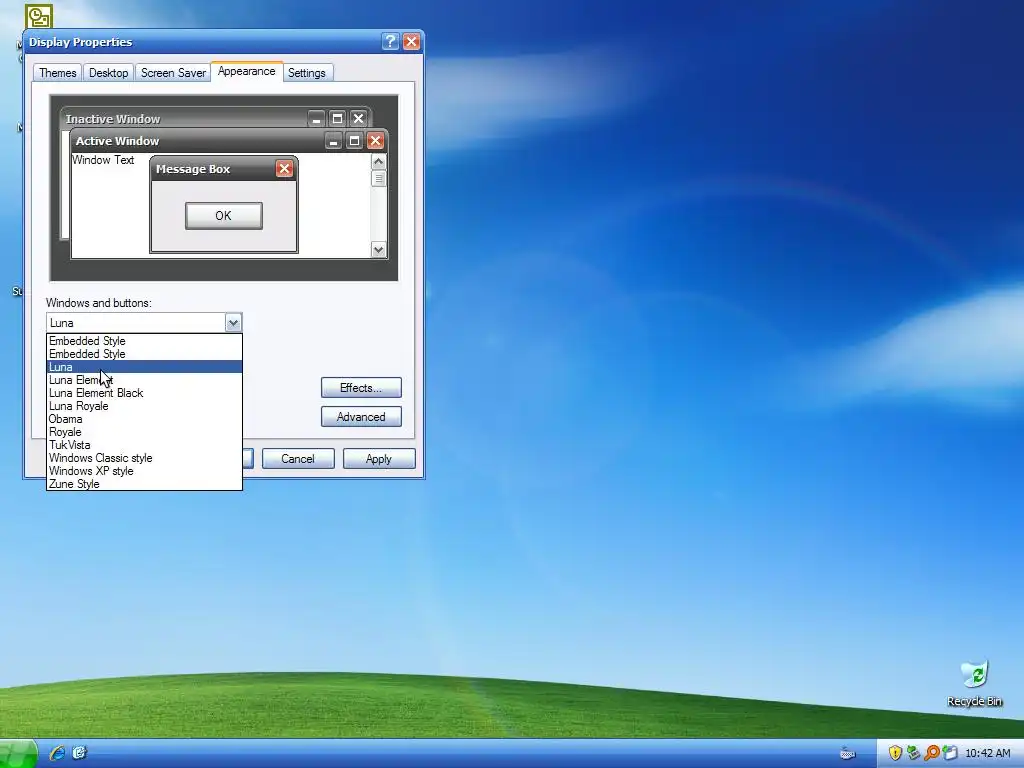Select the Obama style option
The image size is (1024, 768).
(144, 419)
